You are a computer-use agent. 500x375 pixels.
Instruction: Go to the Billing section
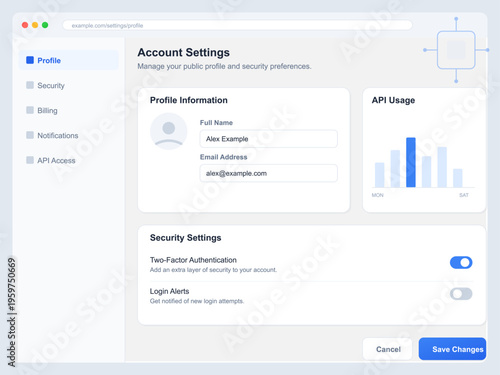click(69, 110)
